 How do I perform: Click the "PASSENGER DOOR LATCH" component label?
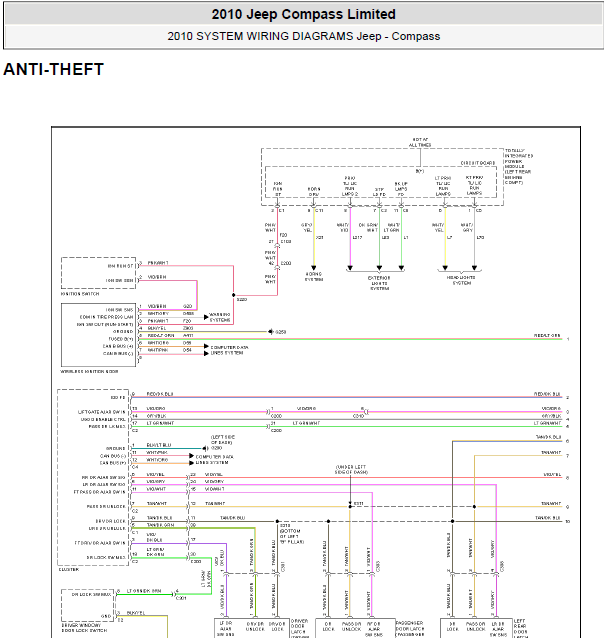tap(410, 629)
